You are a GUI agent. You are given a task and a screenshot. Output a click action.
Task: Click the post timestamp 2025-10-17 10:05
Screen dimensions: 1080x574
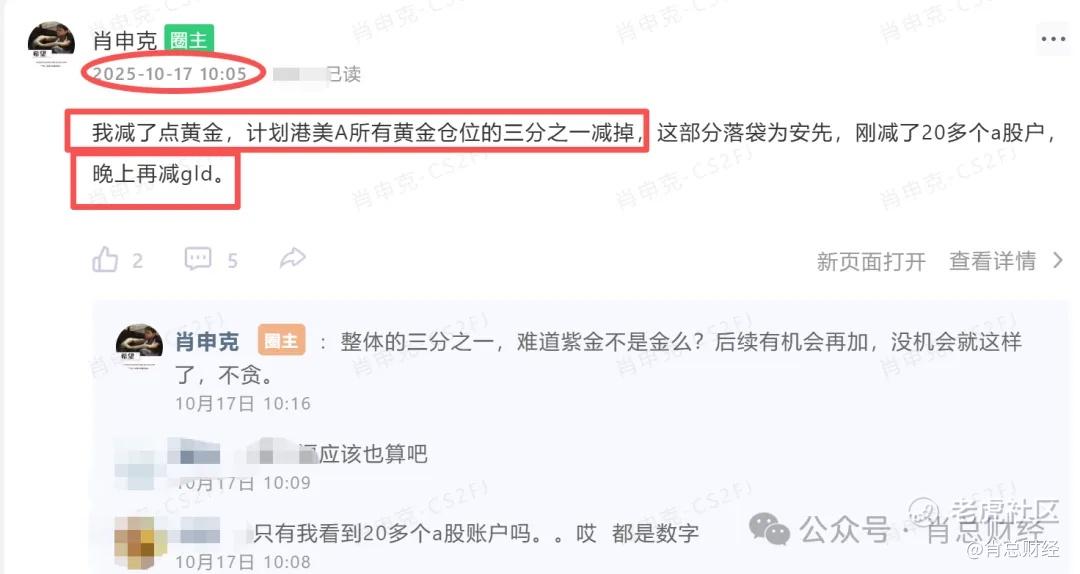[x=169, y=74]
